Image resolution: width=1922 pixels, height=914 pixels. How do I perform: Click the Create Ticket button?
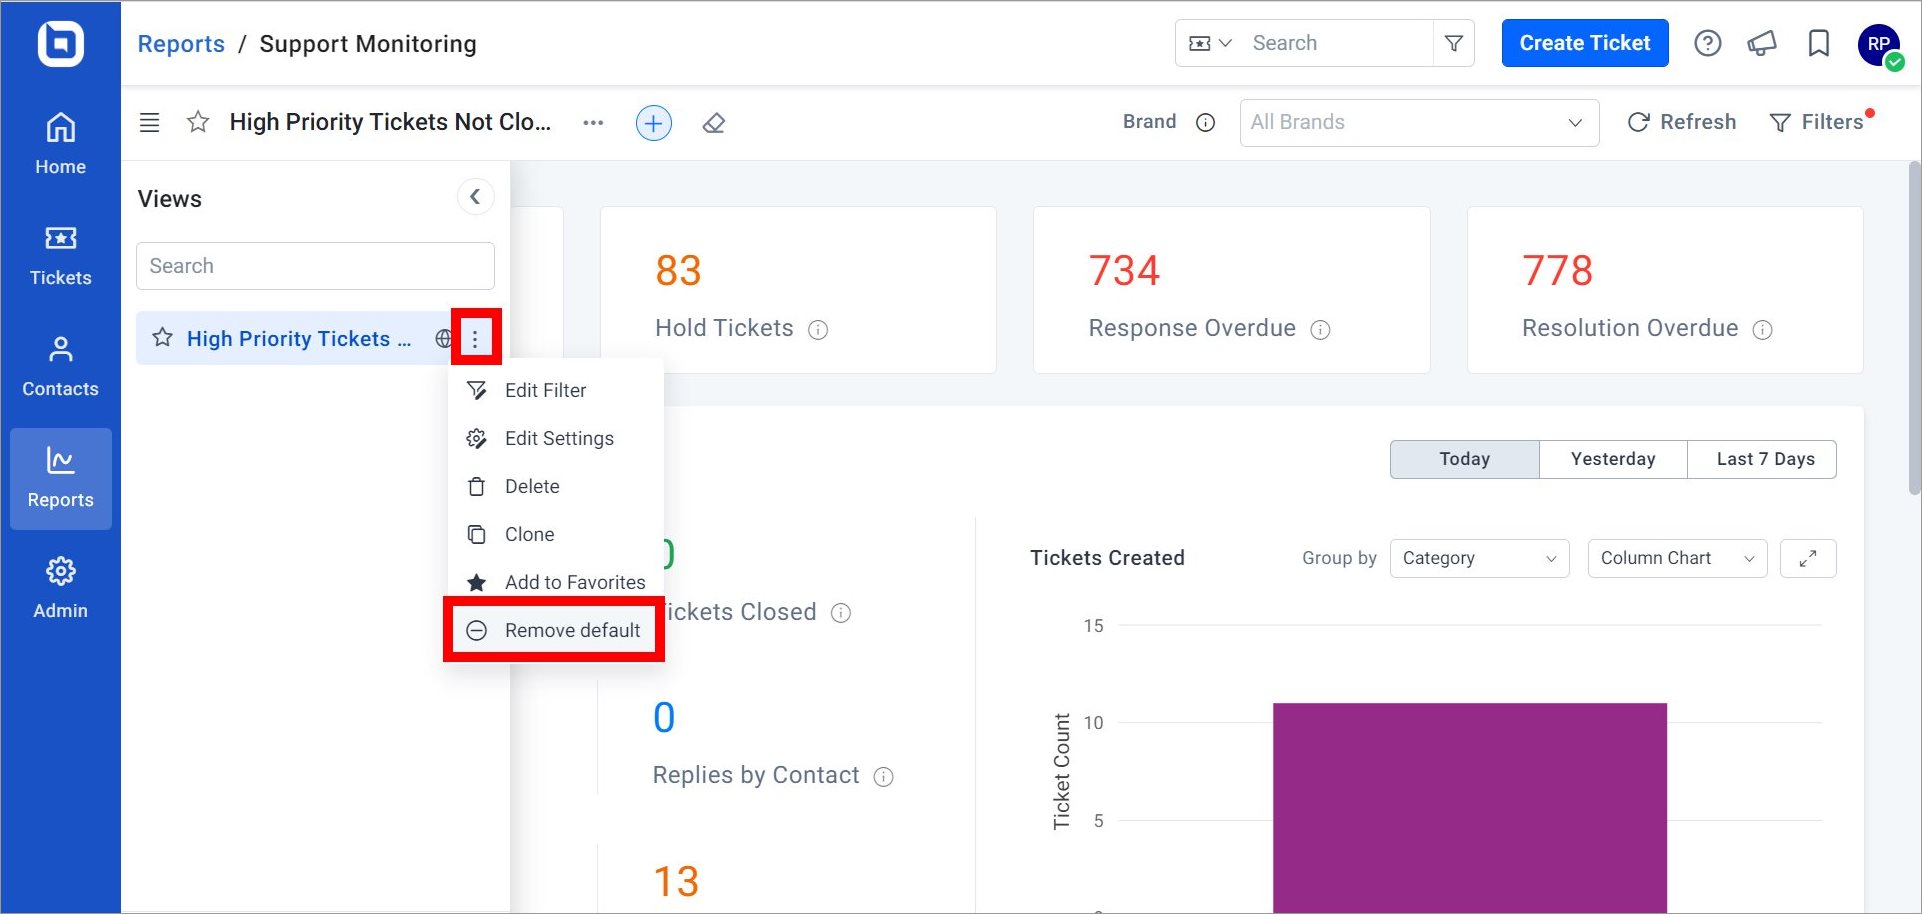click(x=1585, y=43)
